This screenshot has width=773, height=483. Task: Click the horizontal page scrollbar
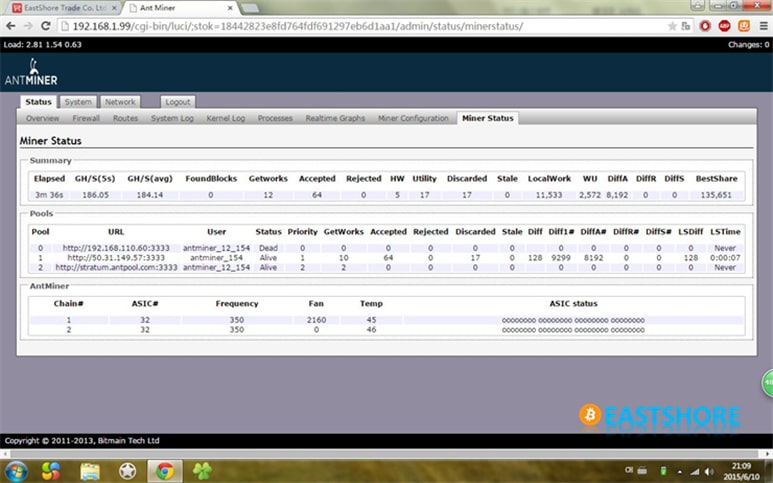pyautogui.click(x=383, y=454)
